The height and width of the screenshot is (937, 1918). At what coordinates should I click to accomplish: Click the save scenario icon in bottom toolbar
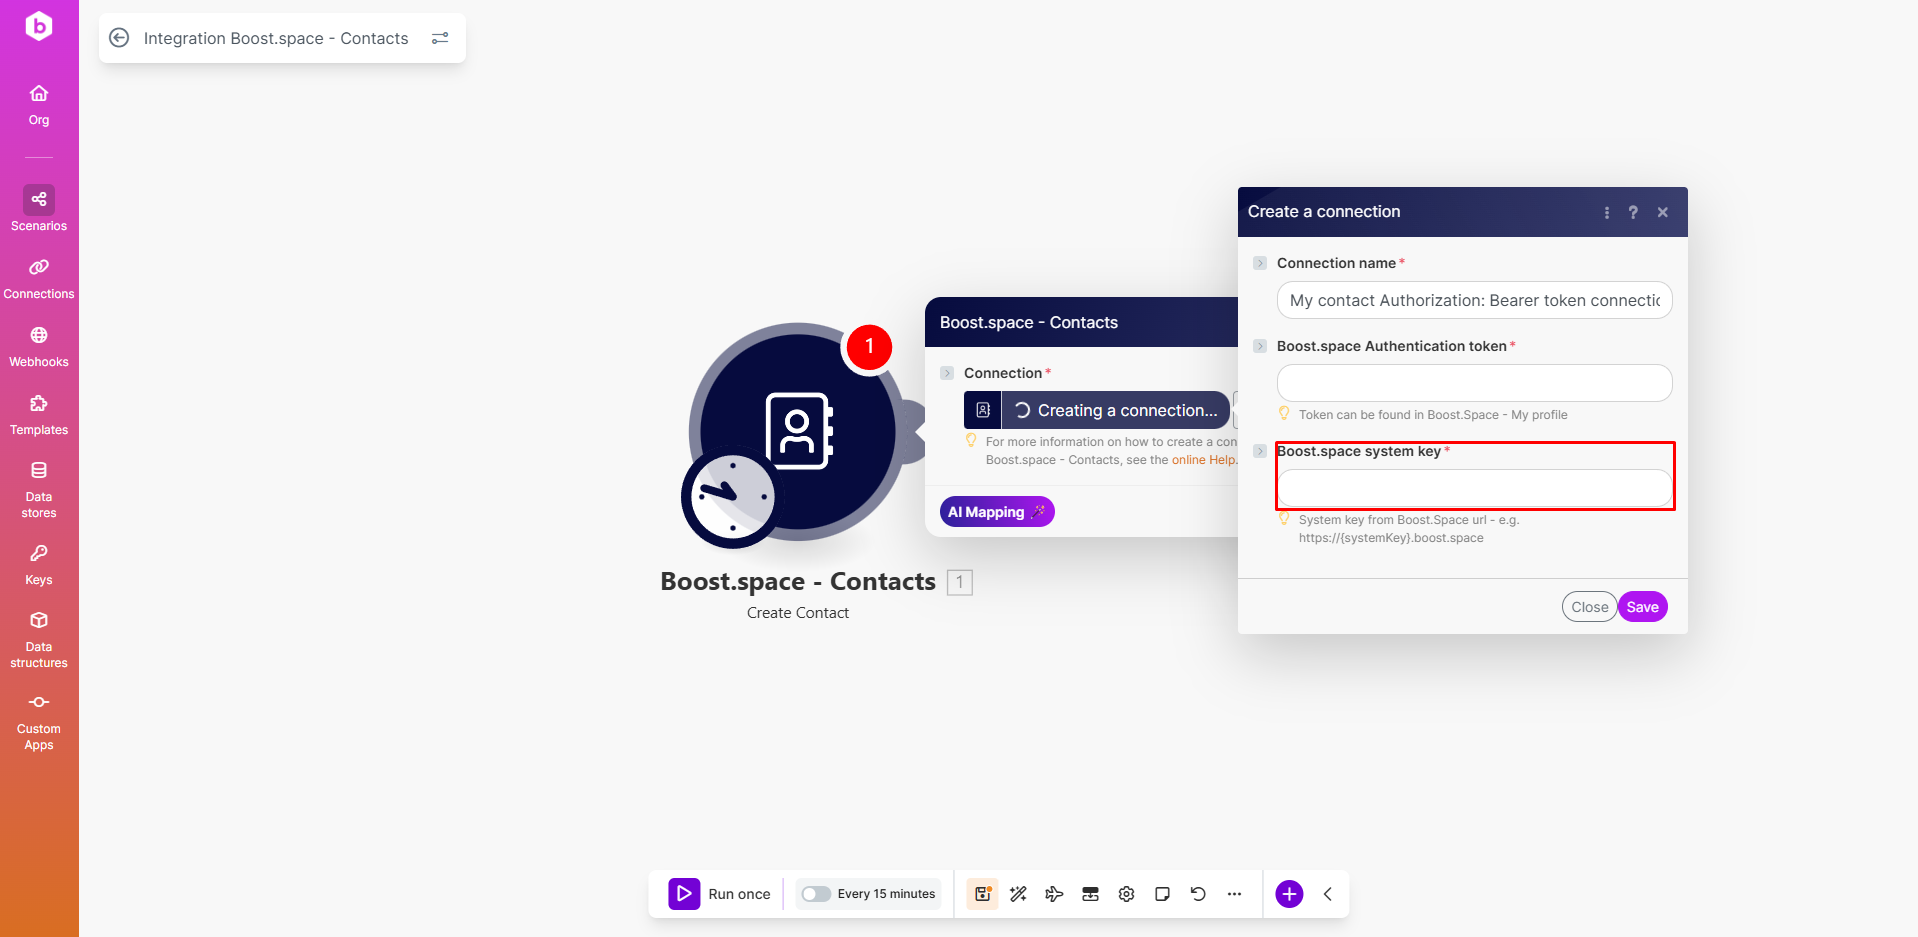[x=982, y=894]
